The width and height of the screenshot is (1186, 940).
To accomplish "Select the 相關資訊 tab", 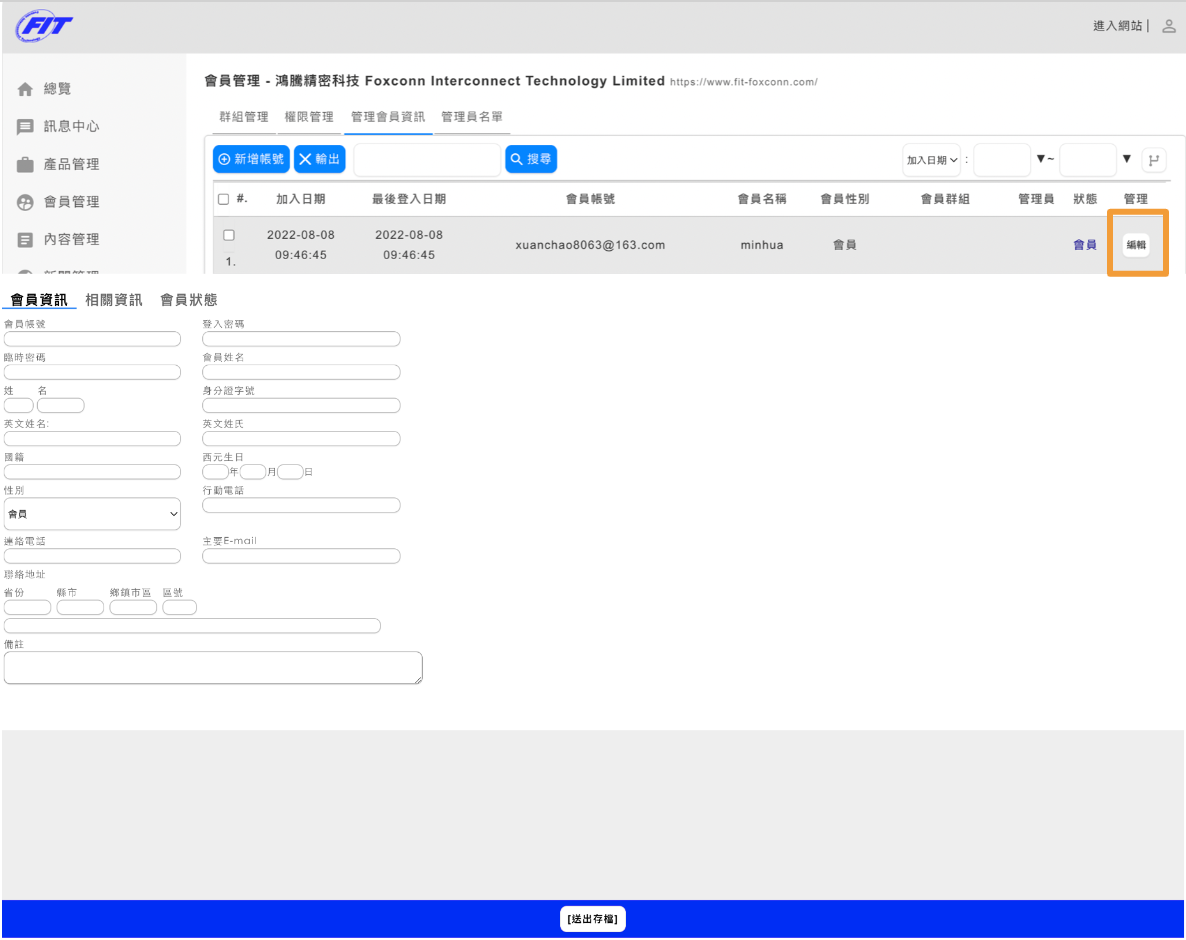I will click(x=113, y=300).
